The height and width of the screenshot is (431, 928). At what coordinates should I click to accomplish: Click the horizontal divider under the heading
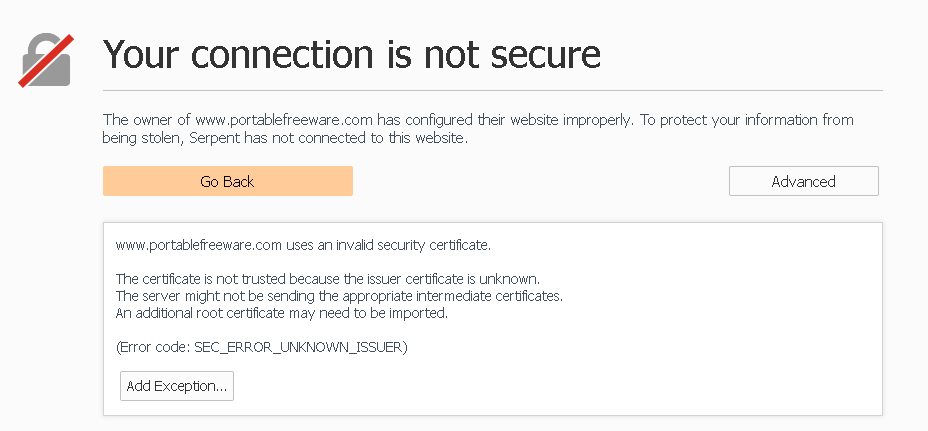492,91
